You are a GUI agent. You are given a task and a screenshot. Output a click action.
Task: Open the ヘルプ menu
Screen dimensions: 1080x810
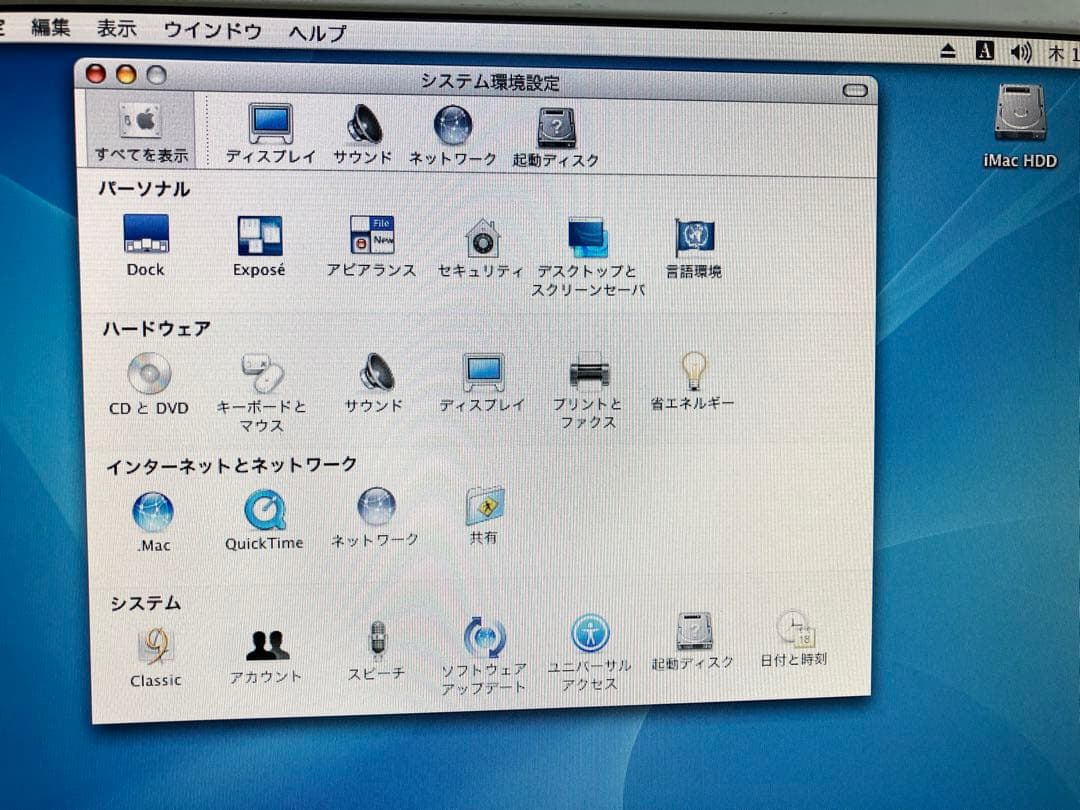tap(315, 31)
